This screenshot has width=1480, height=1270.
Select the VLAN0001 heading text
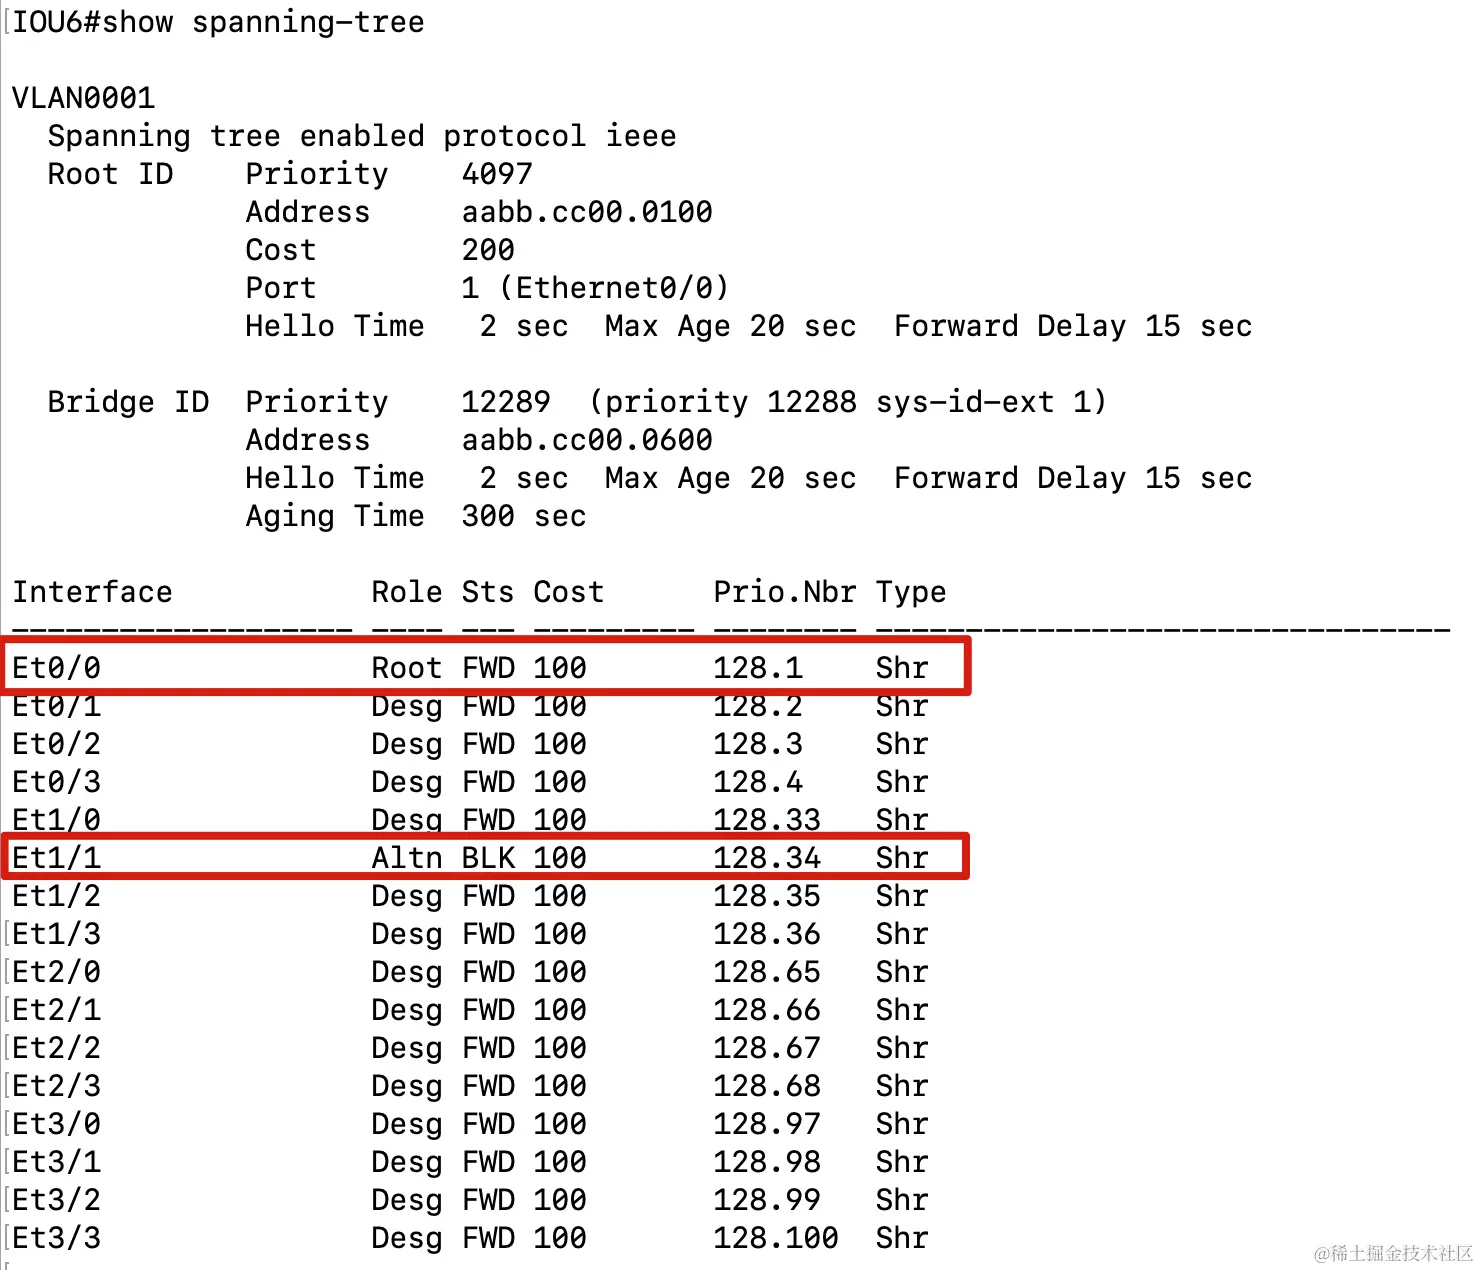84,98
